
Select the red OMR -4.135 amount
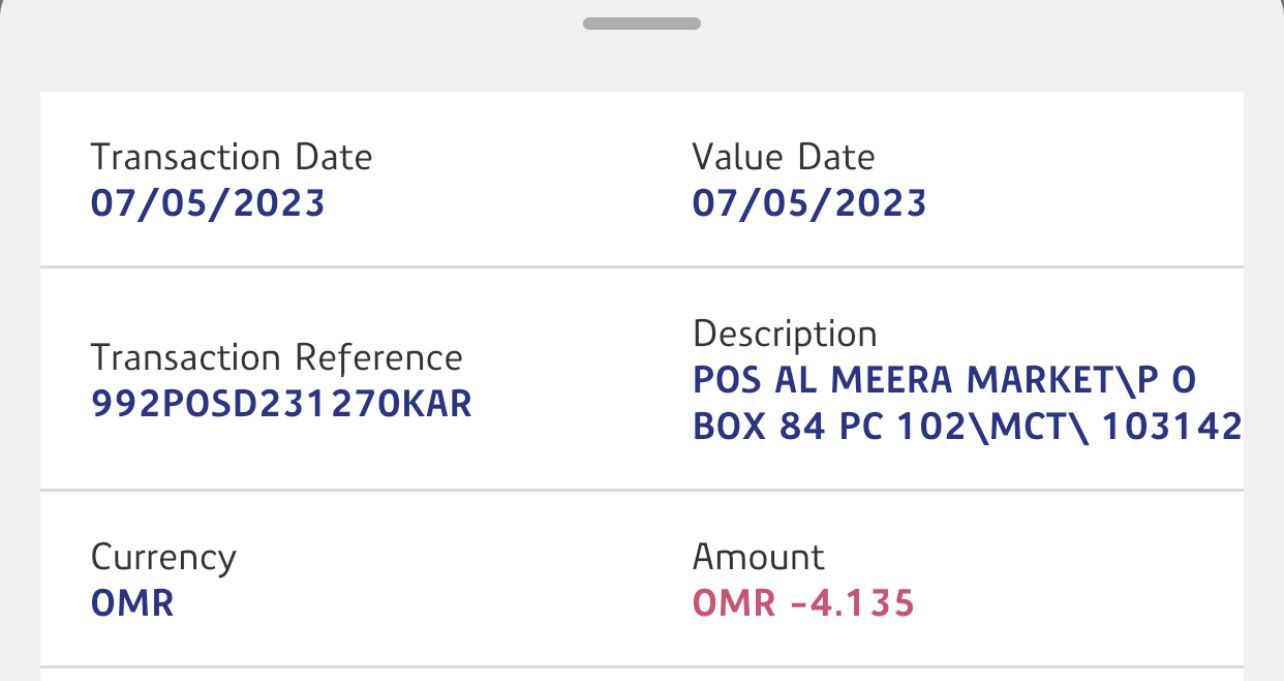click(803, 603)
